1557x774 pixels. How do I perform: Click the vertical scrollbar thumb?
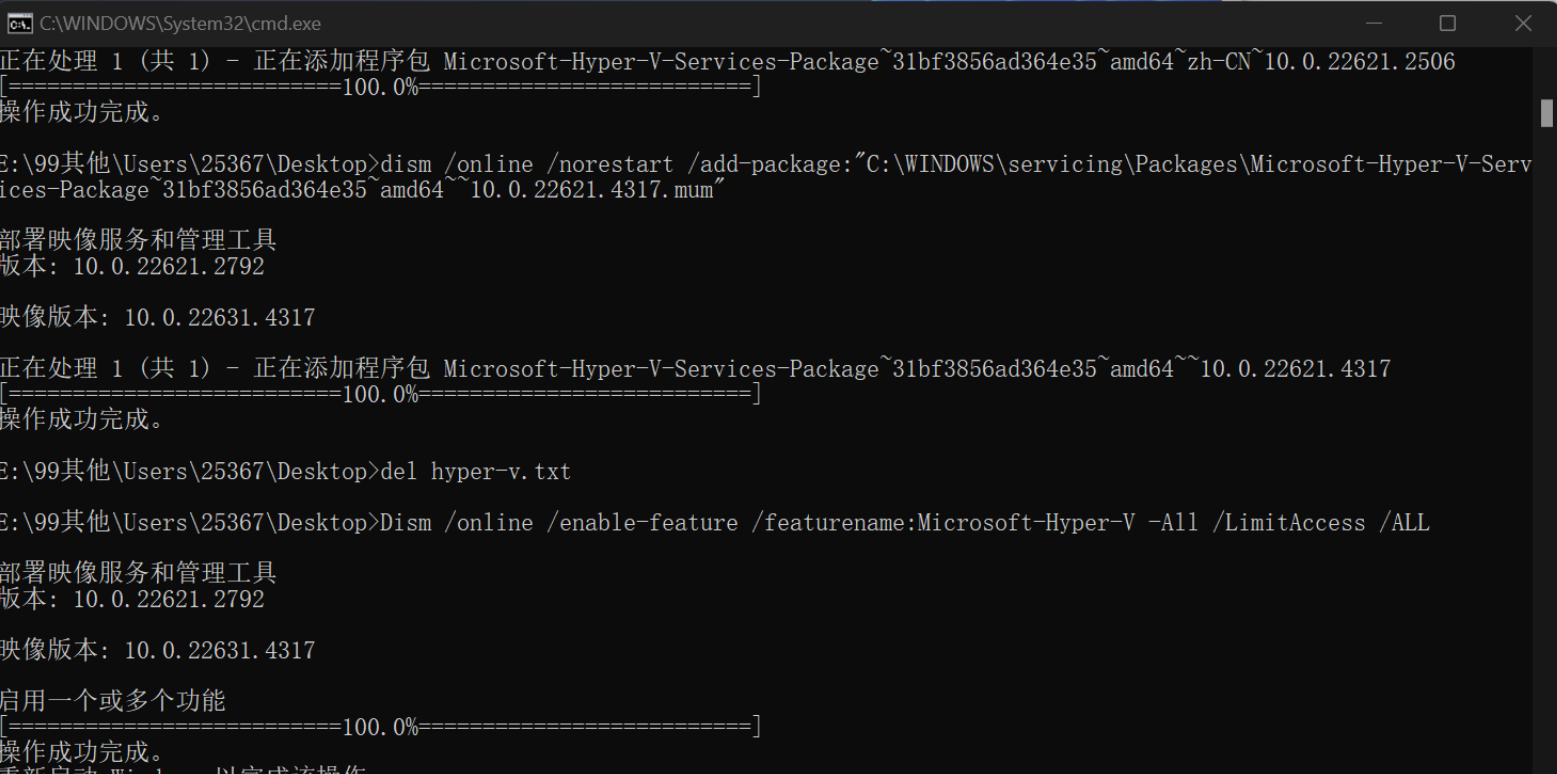pos(1546,112)
